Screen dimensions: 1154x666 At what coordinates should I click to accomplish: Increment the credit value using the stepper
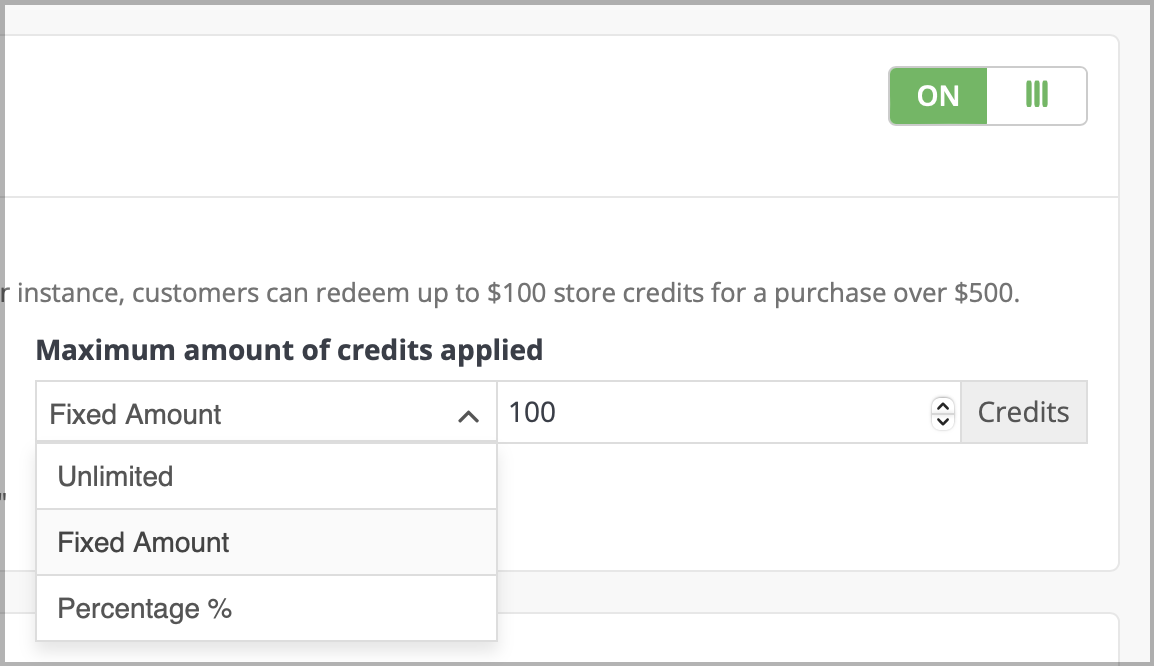pos(941,406)
